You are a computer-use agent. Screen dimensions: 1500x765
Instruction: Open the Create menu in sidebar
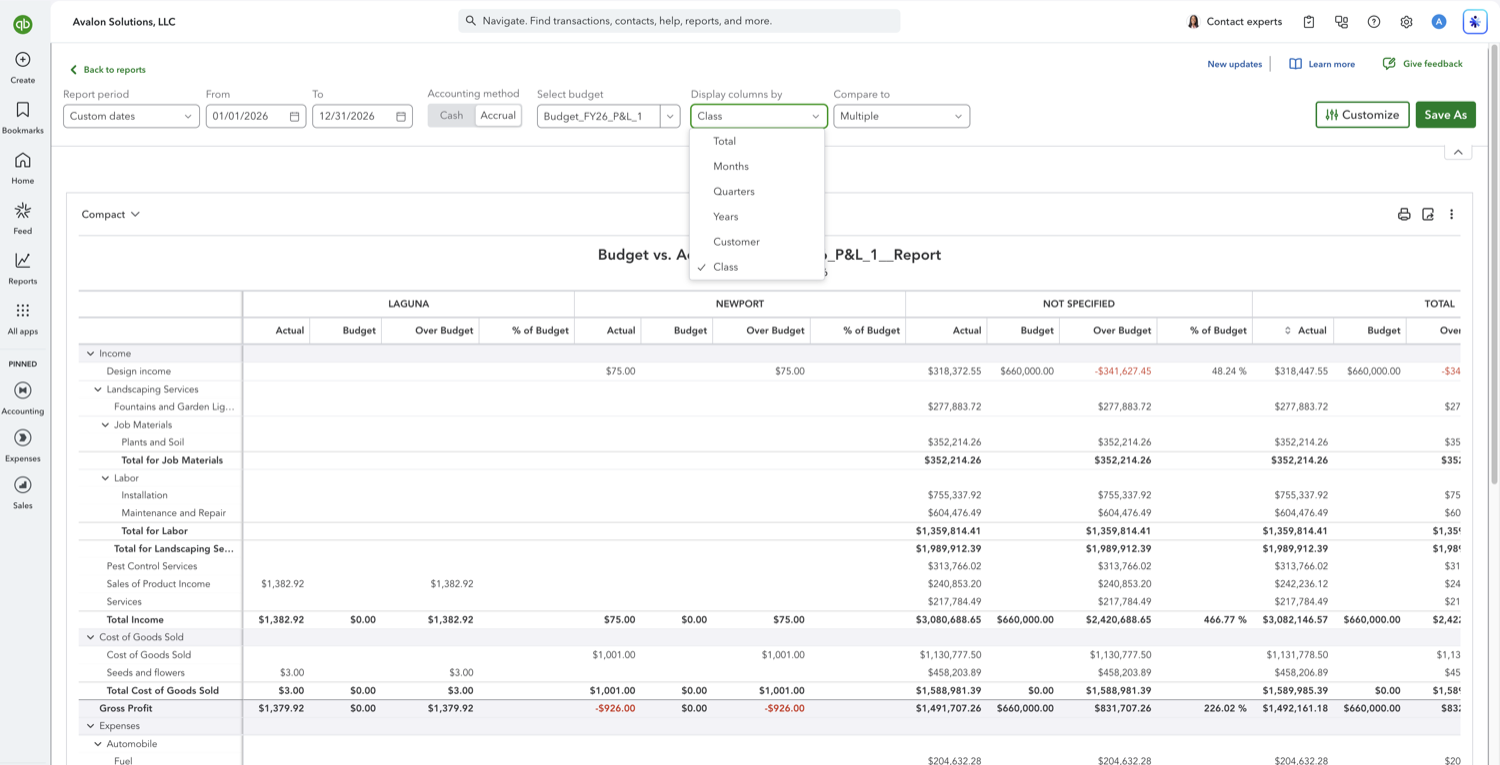[x=22, y=67]
